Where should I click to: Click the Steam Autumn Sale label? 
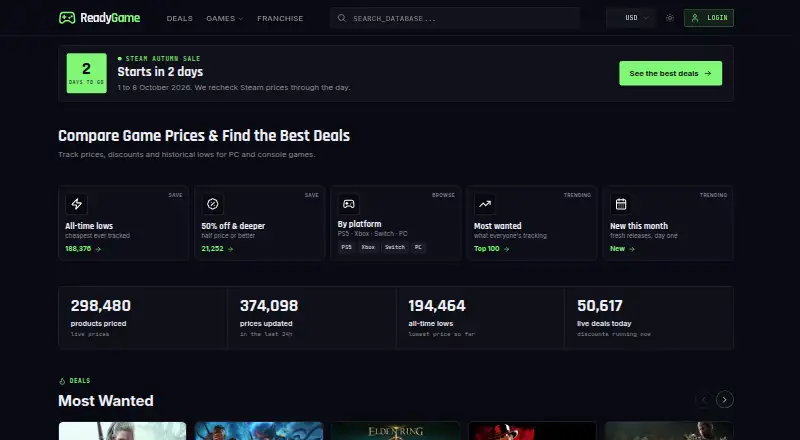163,59
